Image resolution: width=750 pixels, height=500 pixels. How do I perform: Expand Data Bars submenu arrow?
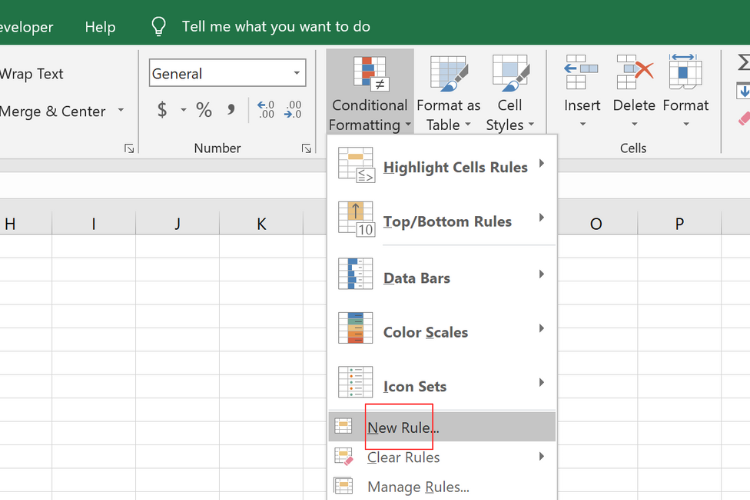click(x=541, y=274)
